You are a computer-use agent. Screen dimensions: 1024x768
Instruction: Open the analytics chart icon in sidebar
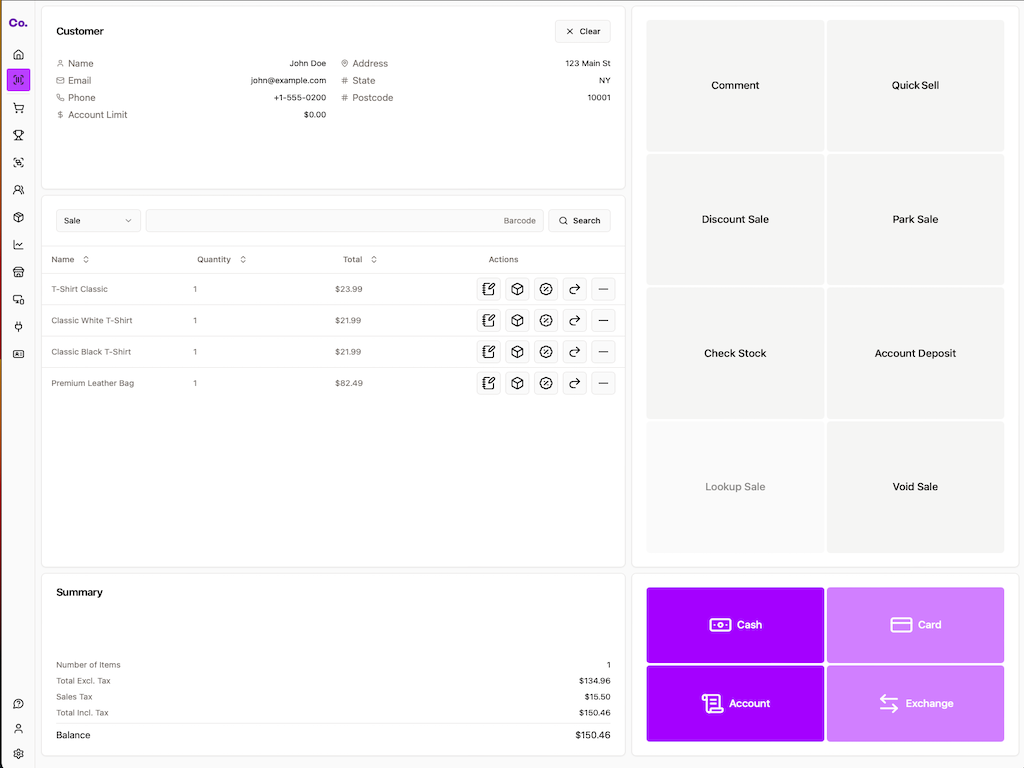click(18, 244)
